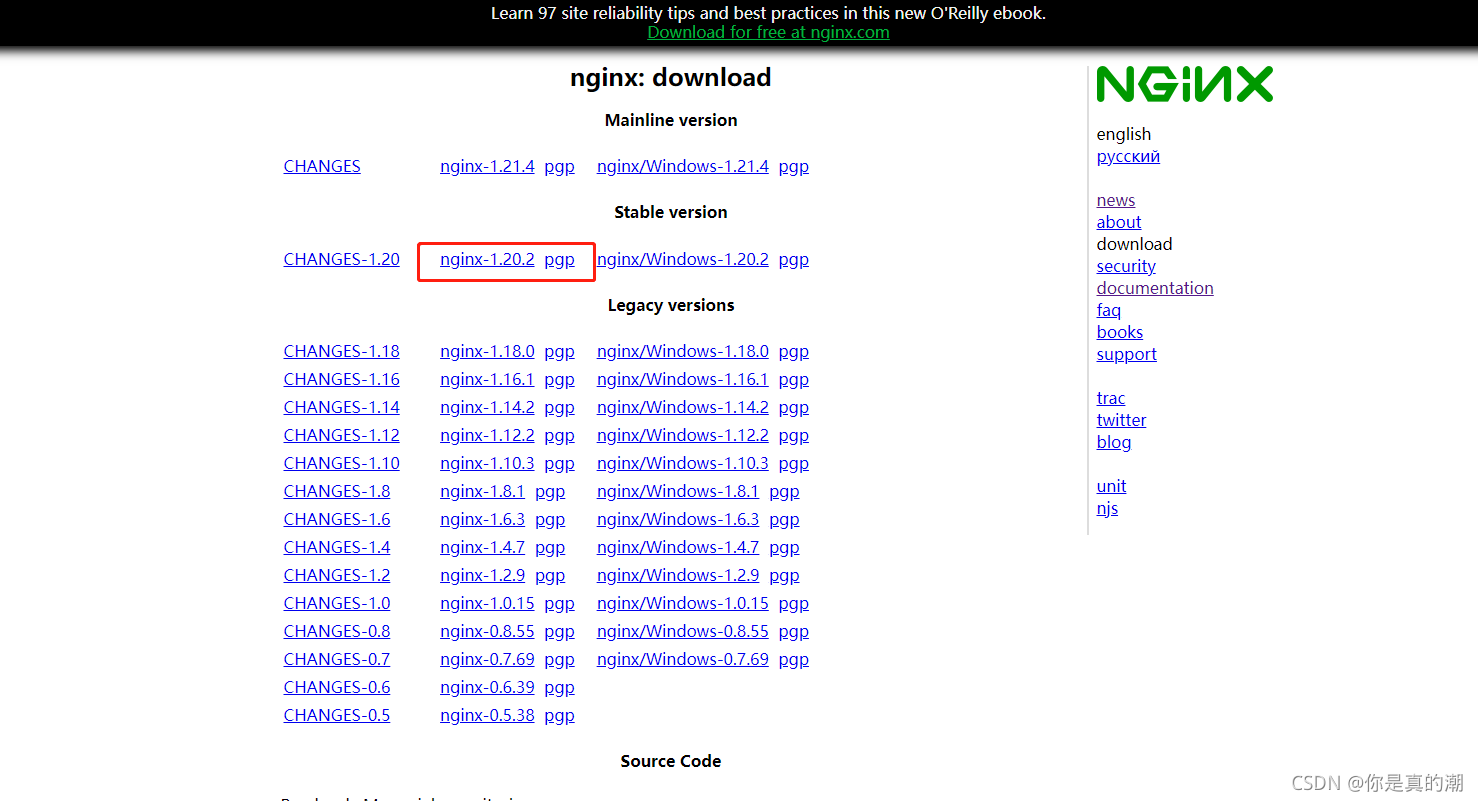Download nginx/Windows-1.8.1

[x=678, y=491]
